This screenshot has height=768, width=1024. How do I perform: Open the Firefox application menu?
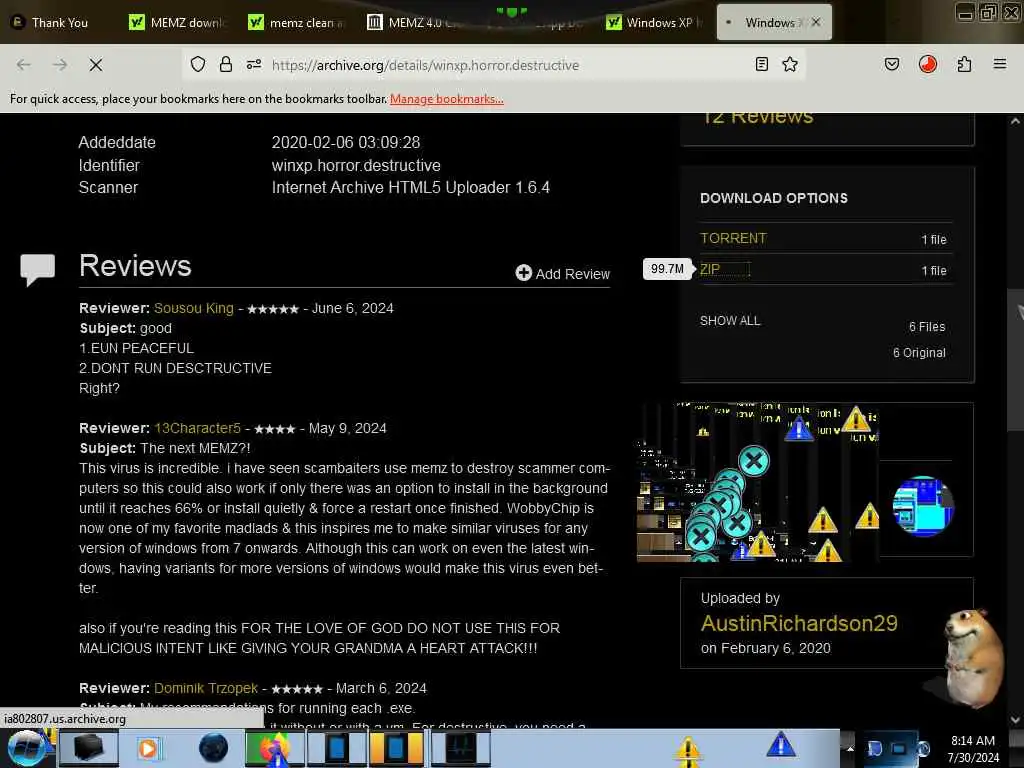click(x=999, y=64)
